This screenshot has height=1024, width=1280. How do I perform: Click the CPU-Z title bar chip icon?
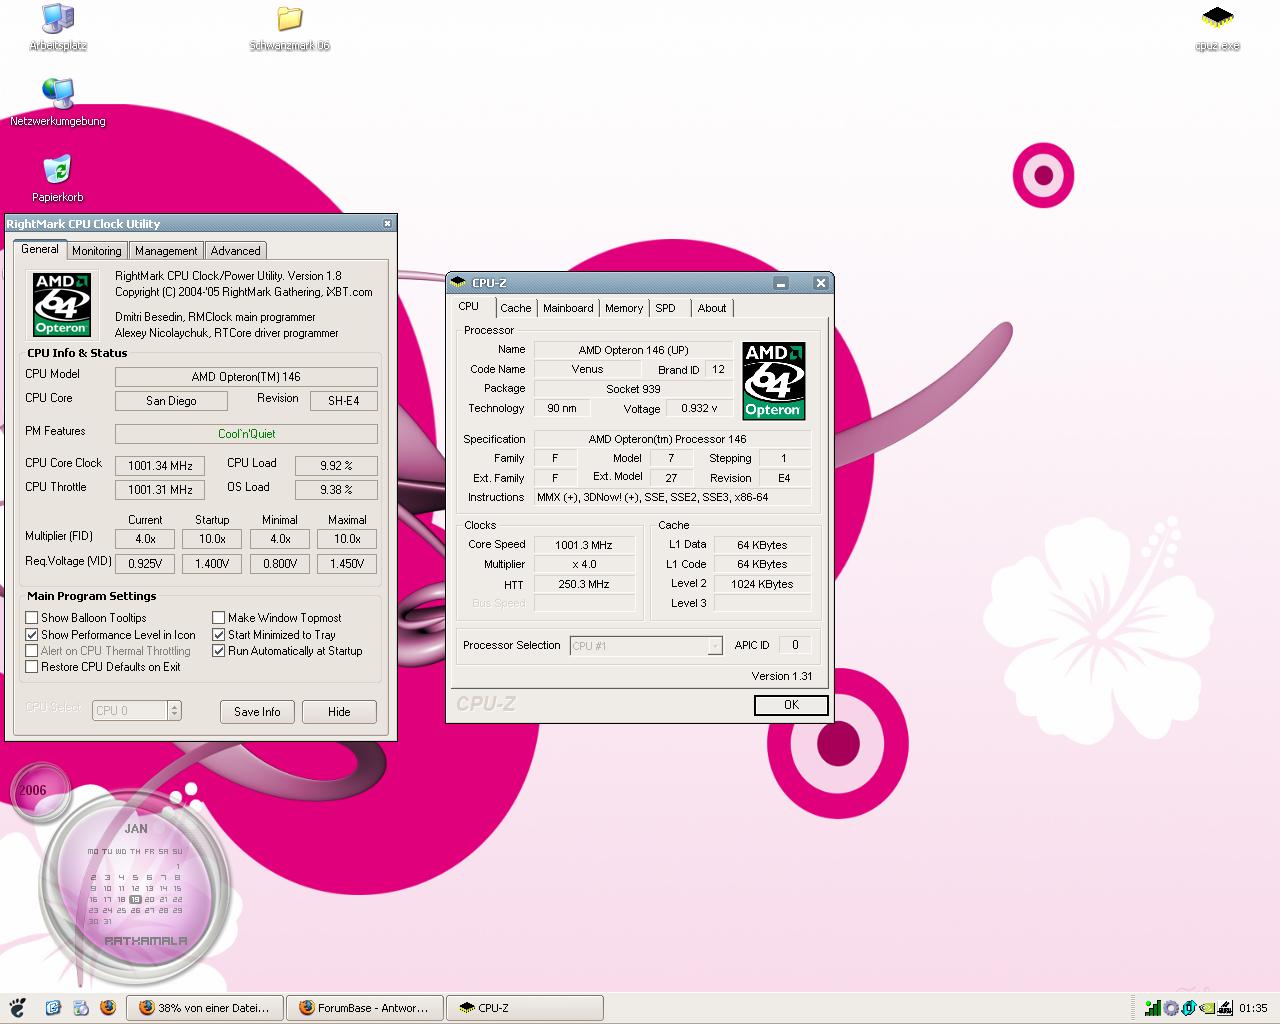tap(459, 283)
